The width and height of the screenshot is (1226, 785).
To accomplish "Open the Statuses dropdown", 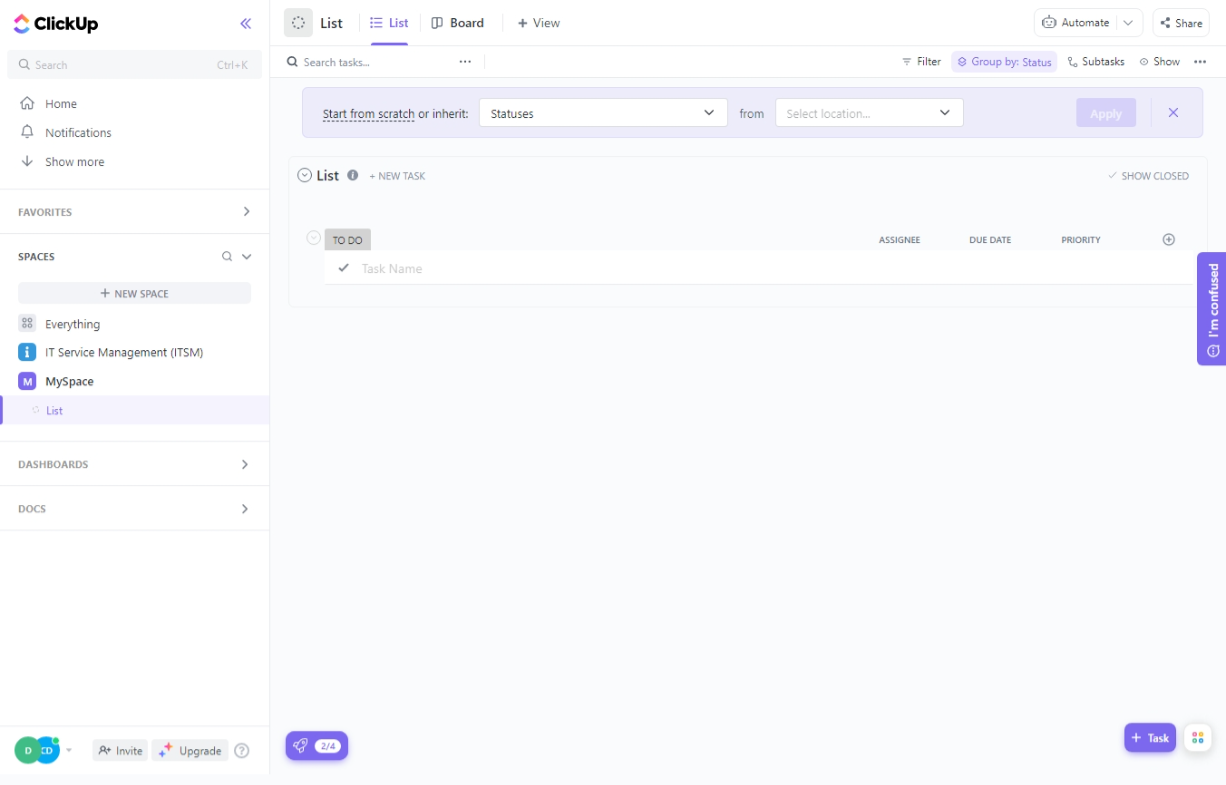I will pyautogui.click(x=603, y=113).
